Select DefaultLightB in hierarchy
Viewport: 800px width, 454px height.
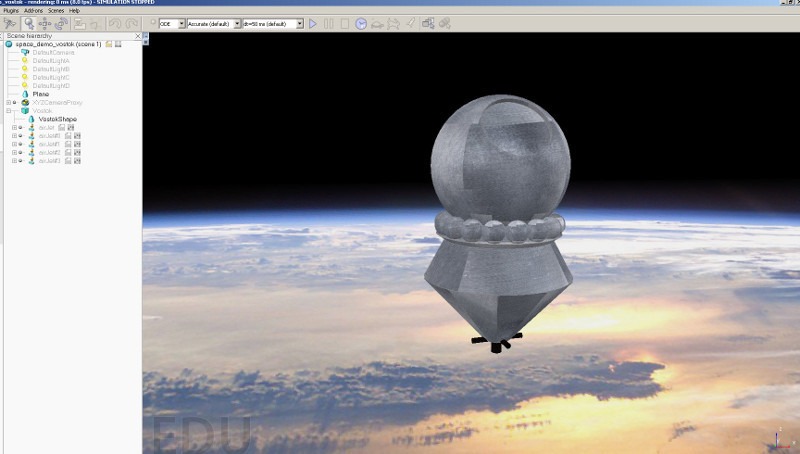point(51,69)
